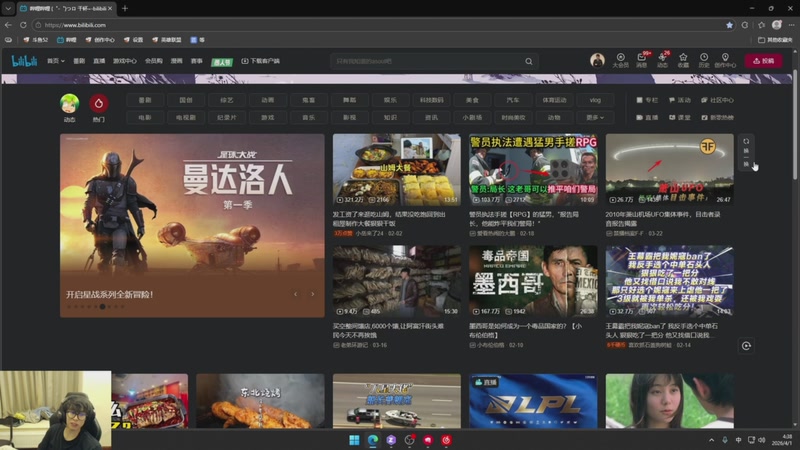Open the 赛事 header menu item

tap(196, 61)
